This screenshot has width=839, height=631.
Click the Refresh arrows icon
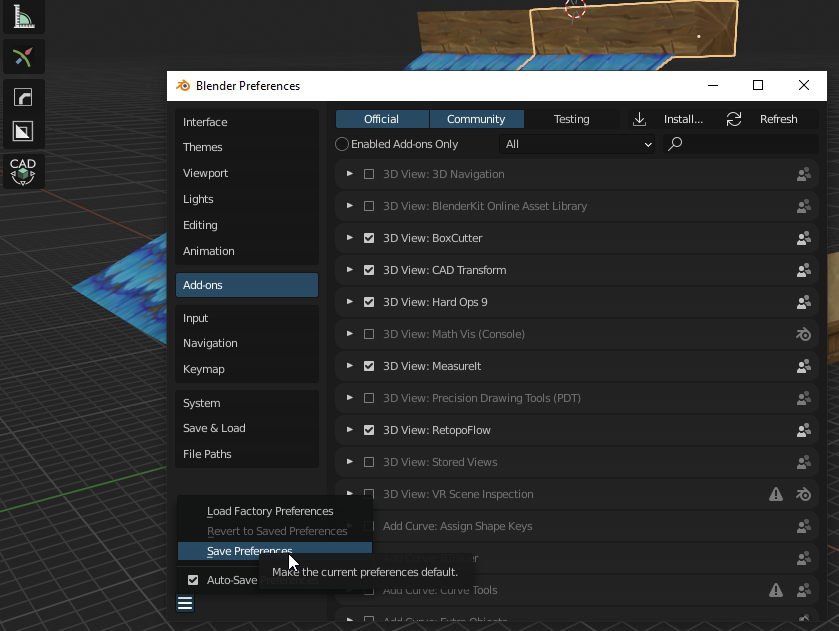(x=734, y=119)
